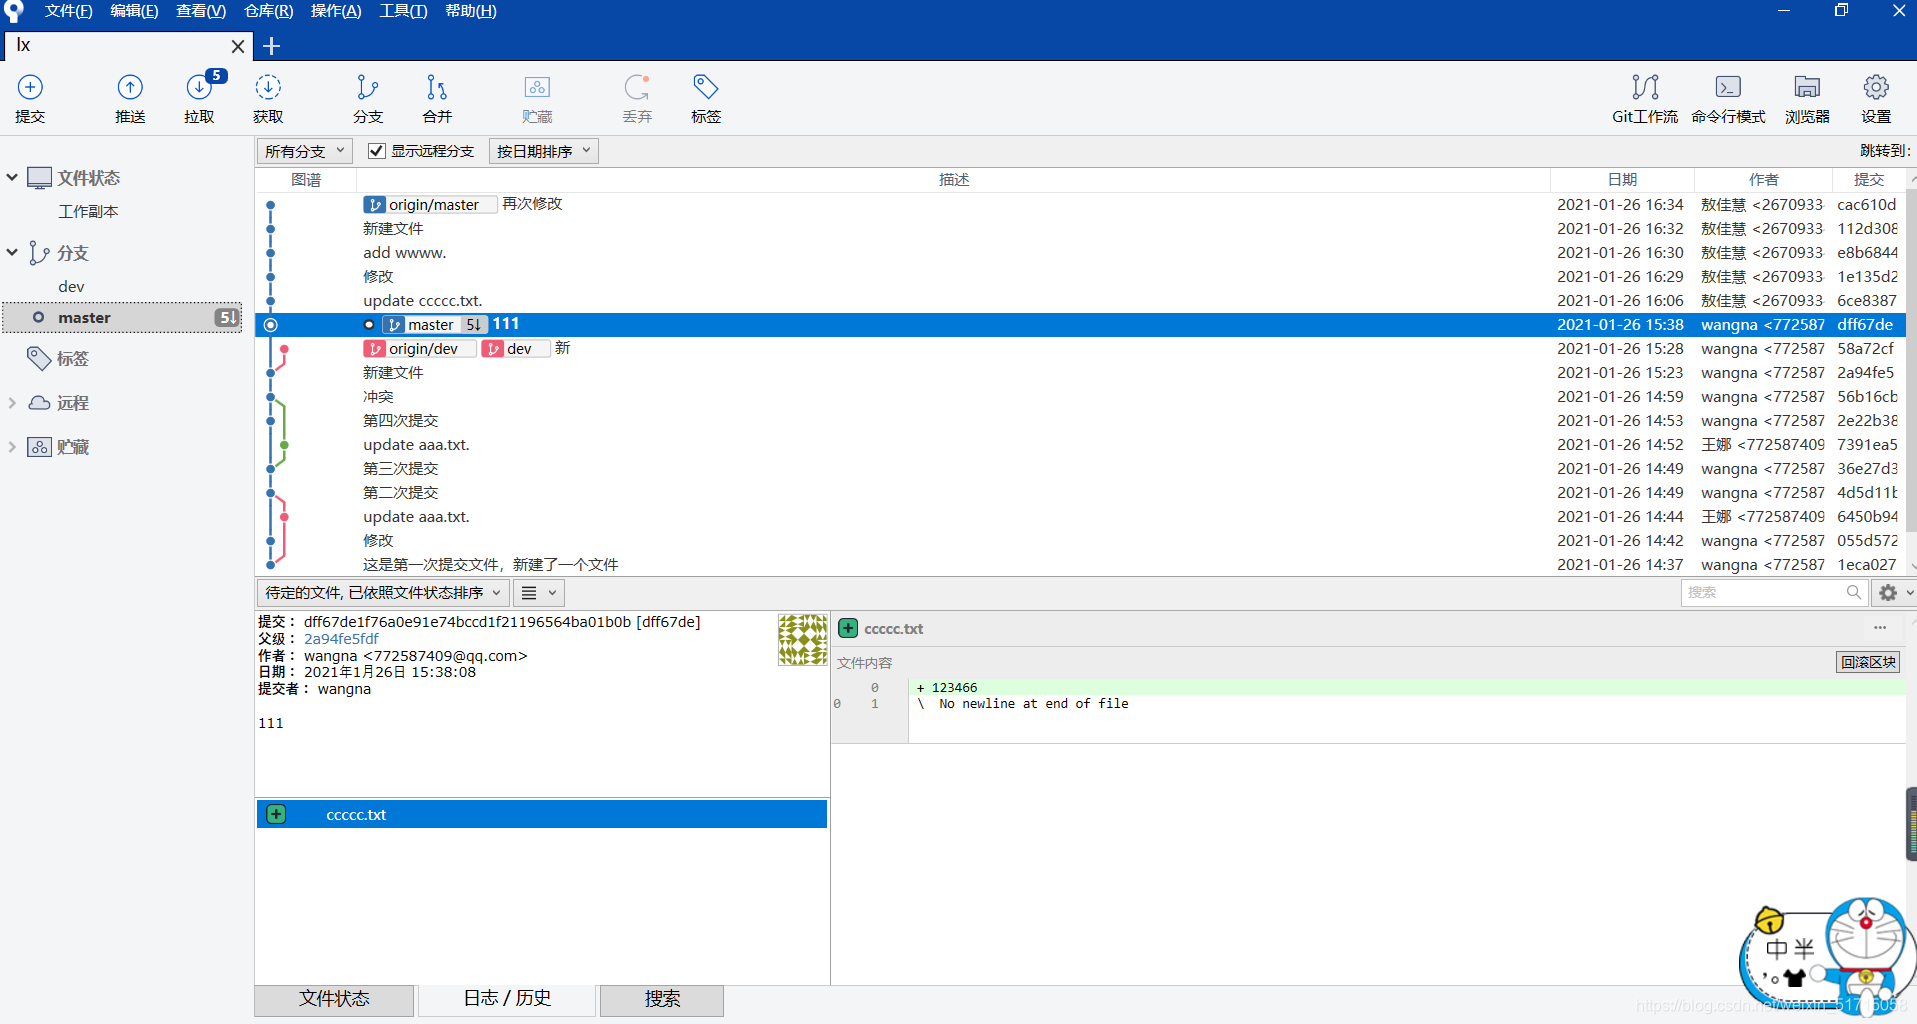Click the 远程 cloud icon in sidebar
Image resolution: width=1917 pixels, height=1024 pixels.
[39, 402]
